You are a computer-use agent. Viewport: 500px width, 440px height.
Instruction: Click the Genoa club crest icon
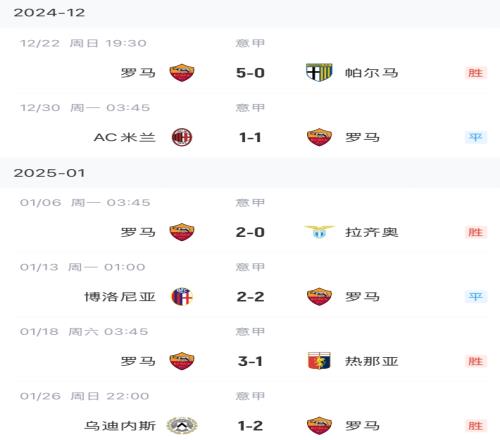[x=319, y=361]
